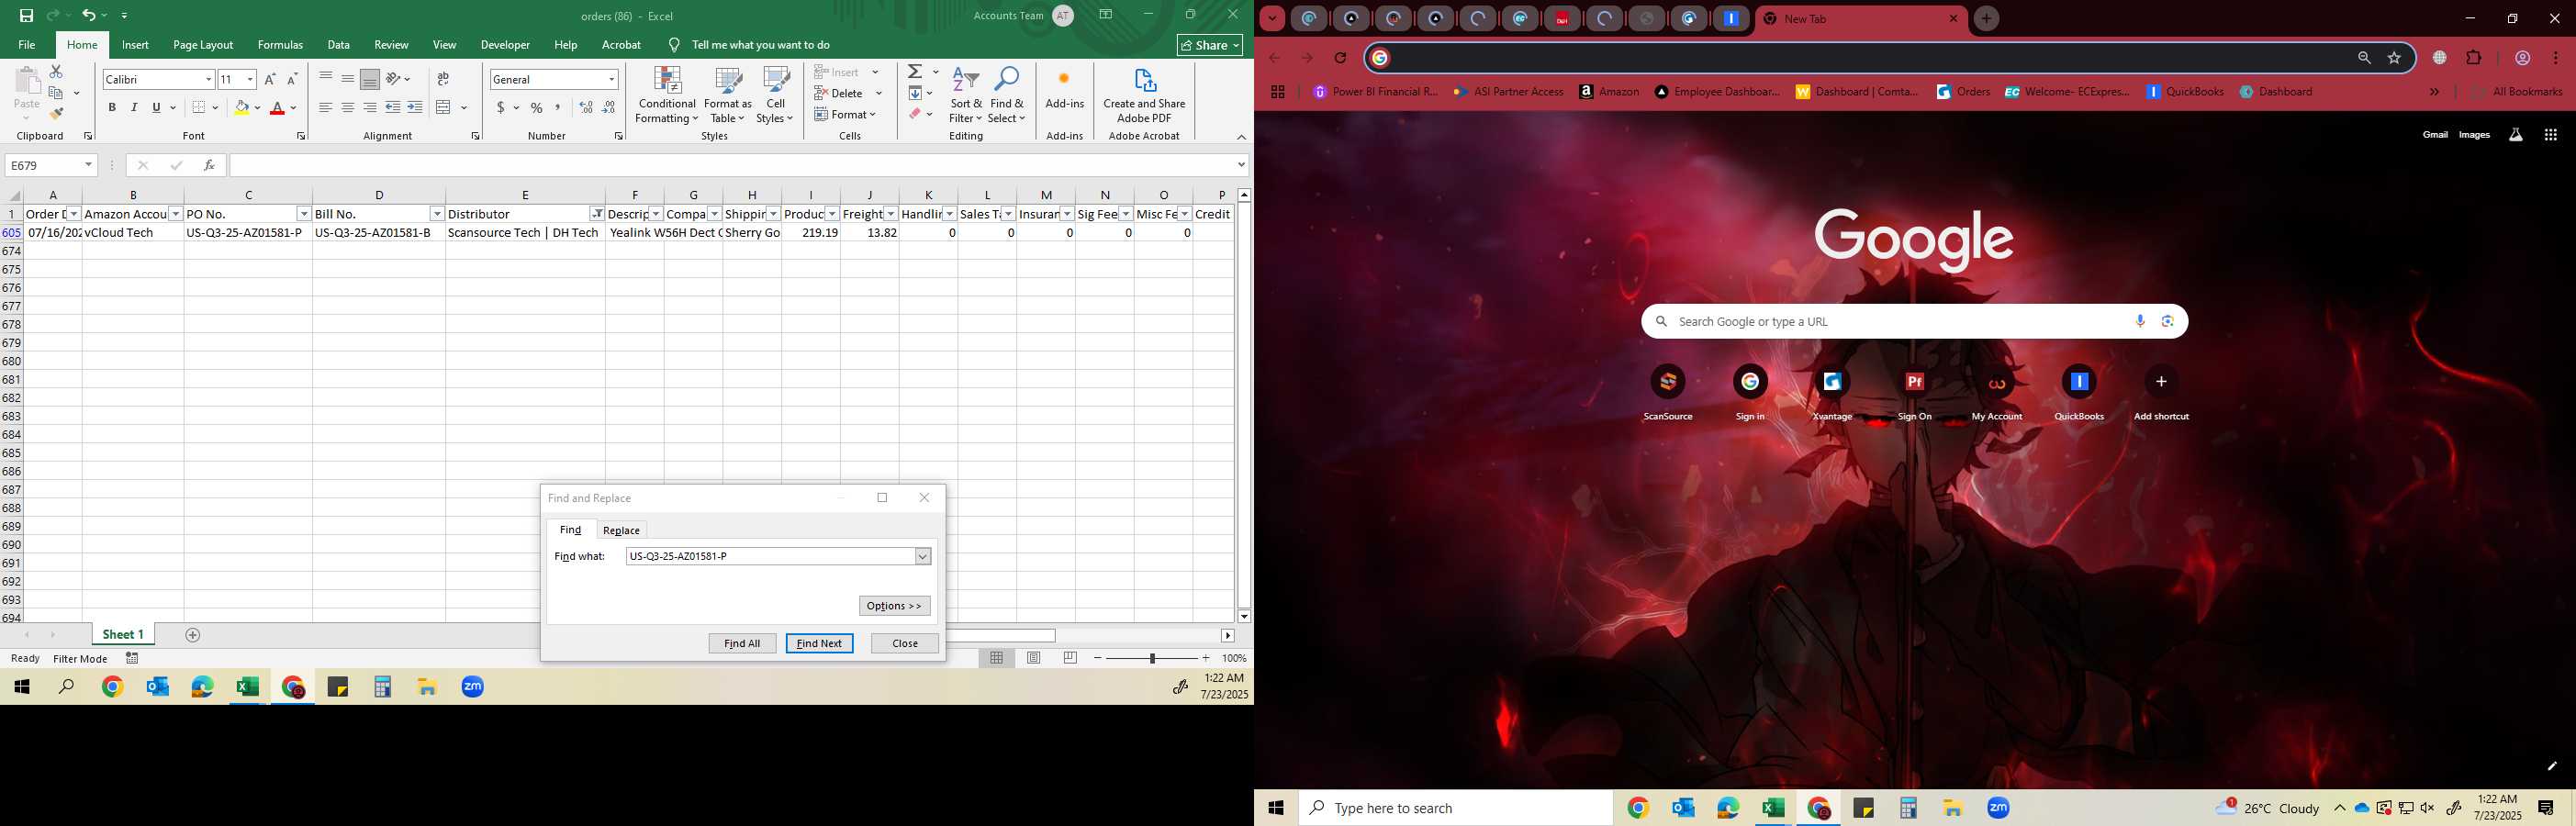
Task: Click the Find All button
Action: point(742,643)
